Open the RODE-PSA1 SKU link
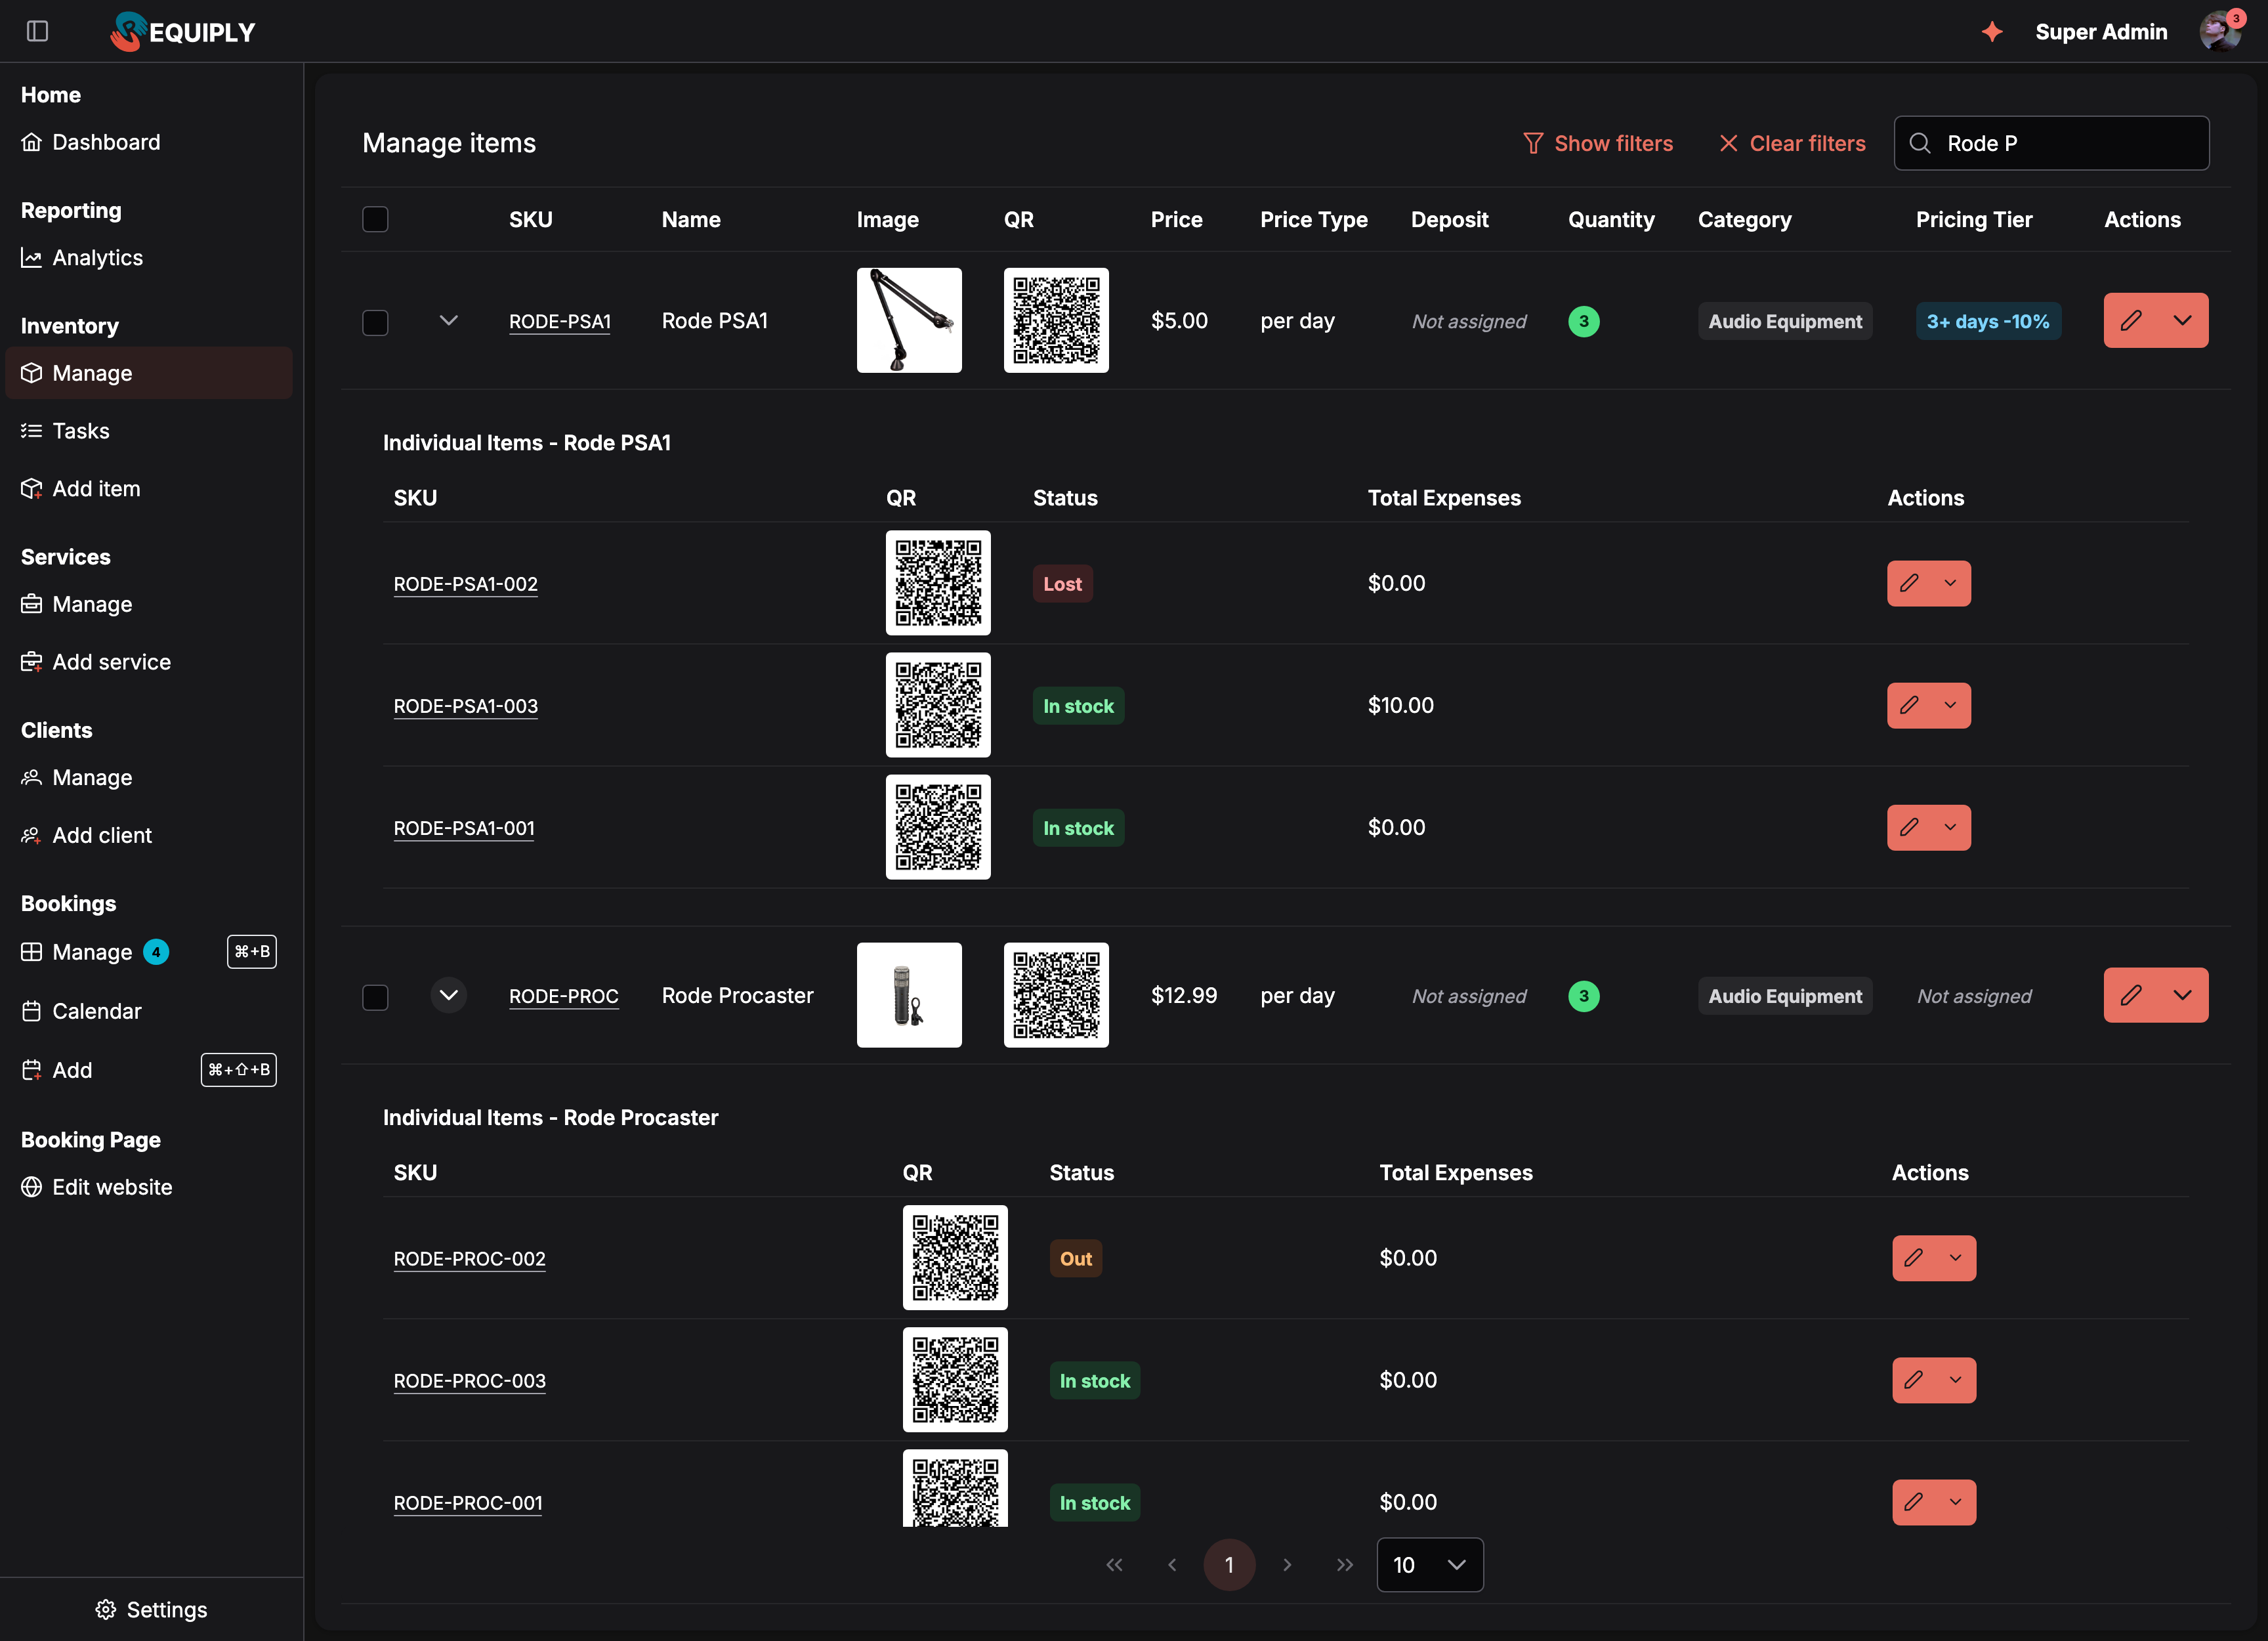 [560, 321]
